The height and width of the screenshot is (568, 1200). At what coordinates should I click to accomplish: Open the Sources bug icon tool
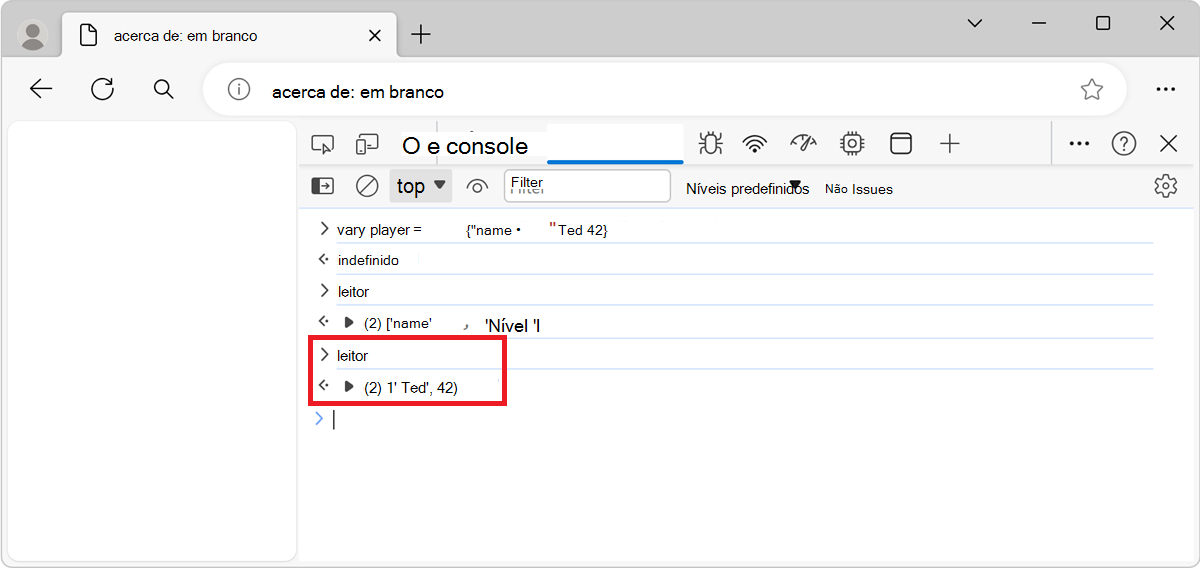[x=710, y=144]
